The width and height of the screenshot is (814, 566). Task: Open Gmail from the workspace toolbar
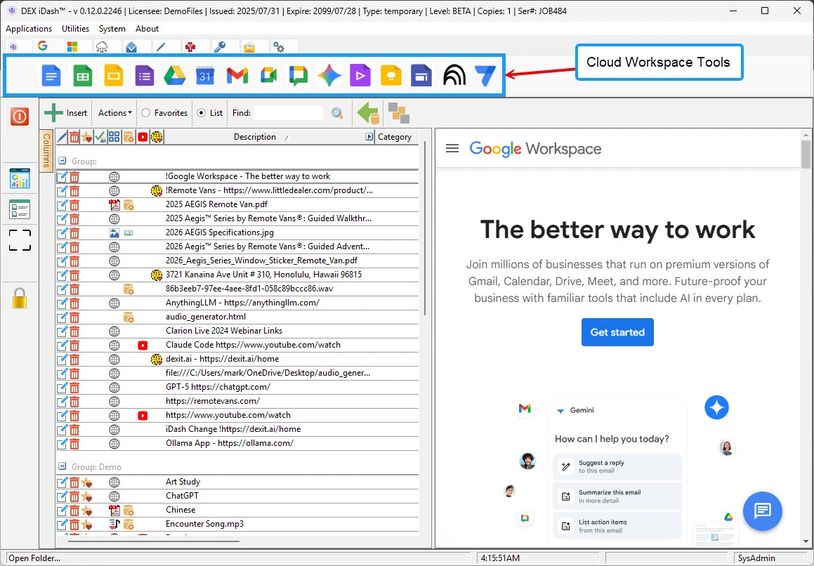pos(237,76)
